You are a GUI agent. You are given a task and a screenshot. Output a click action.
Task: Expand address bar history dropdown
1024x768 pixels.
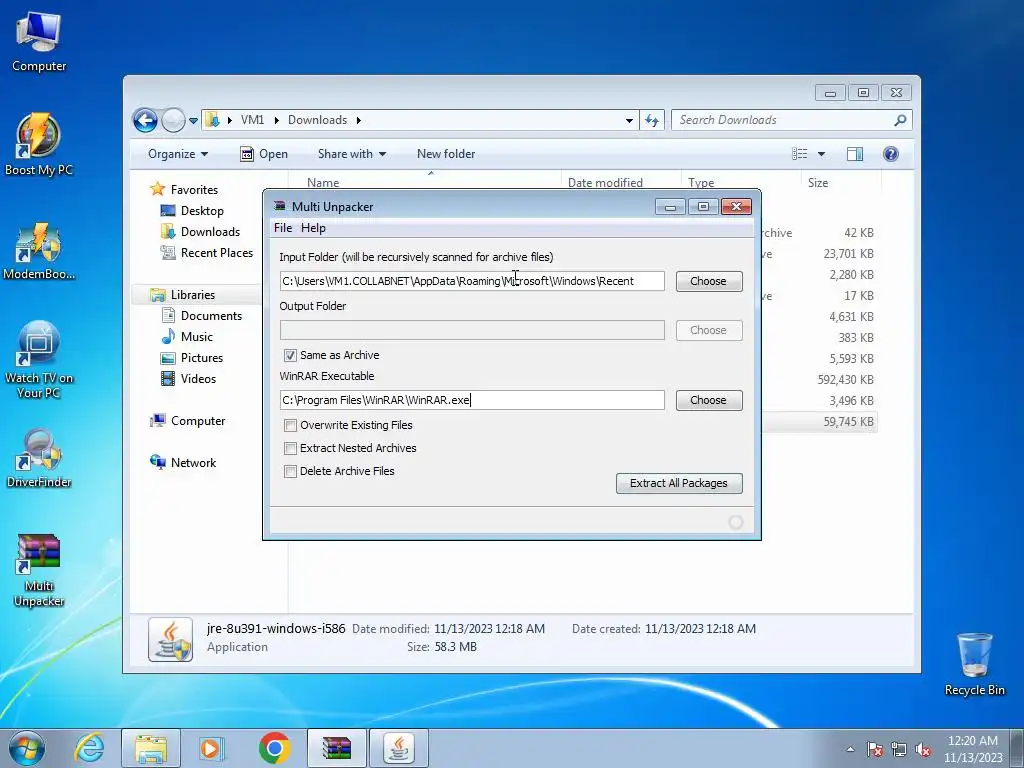(x=629, y=120)
